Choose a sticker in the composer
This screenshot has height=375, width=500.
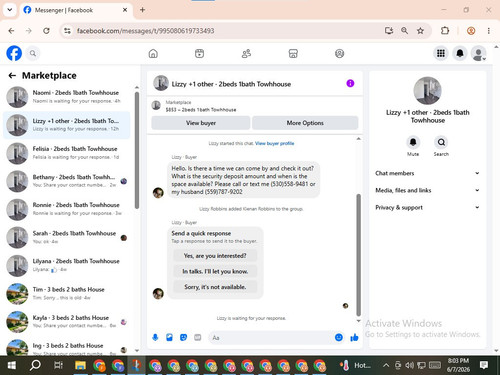tap(183, 338)
